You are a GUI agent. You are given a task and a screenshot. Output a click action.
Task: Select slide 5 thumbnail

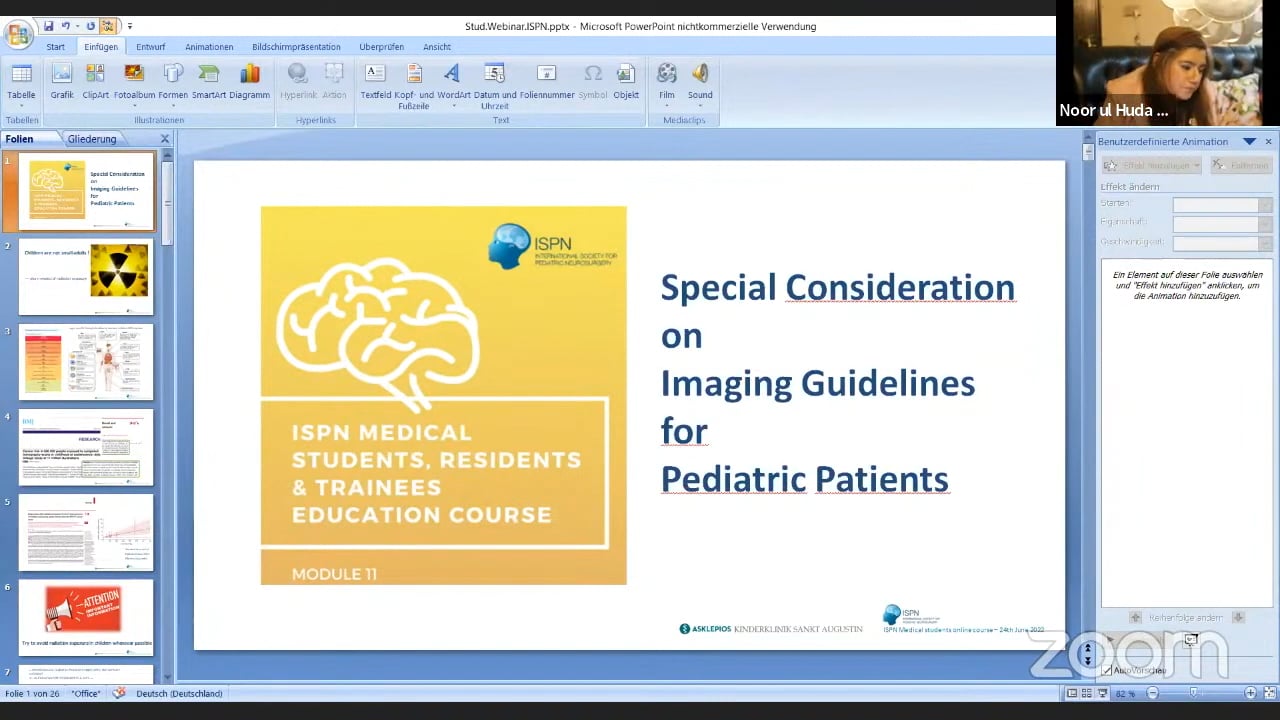[86, 531]
